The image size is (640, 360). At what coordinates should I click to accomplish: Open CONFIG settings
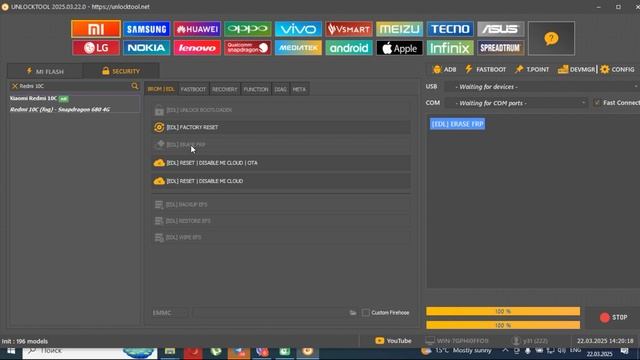click(618, 69)
